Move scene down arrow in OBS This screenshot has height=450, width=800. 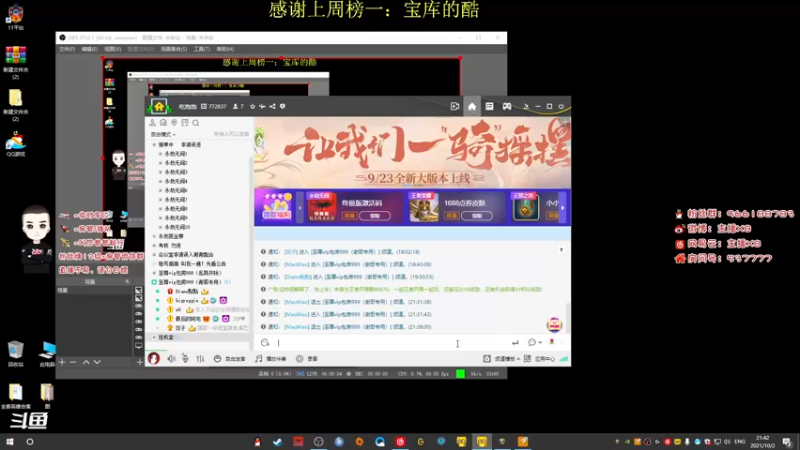click(97, 362)
